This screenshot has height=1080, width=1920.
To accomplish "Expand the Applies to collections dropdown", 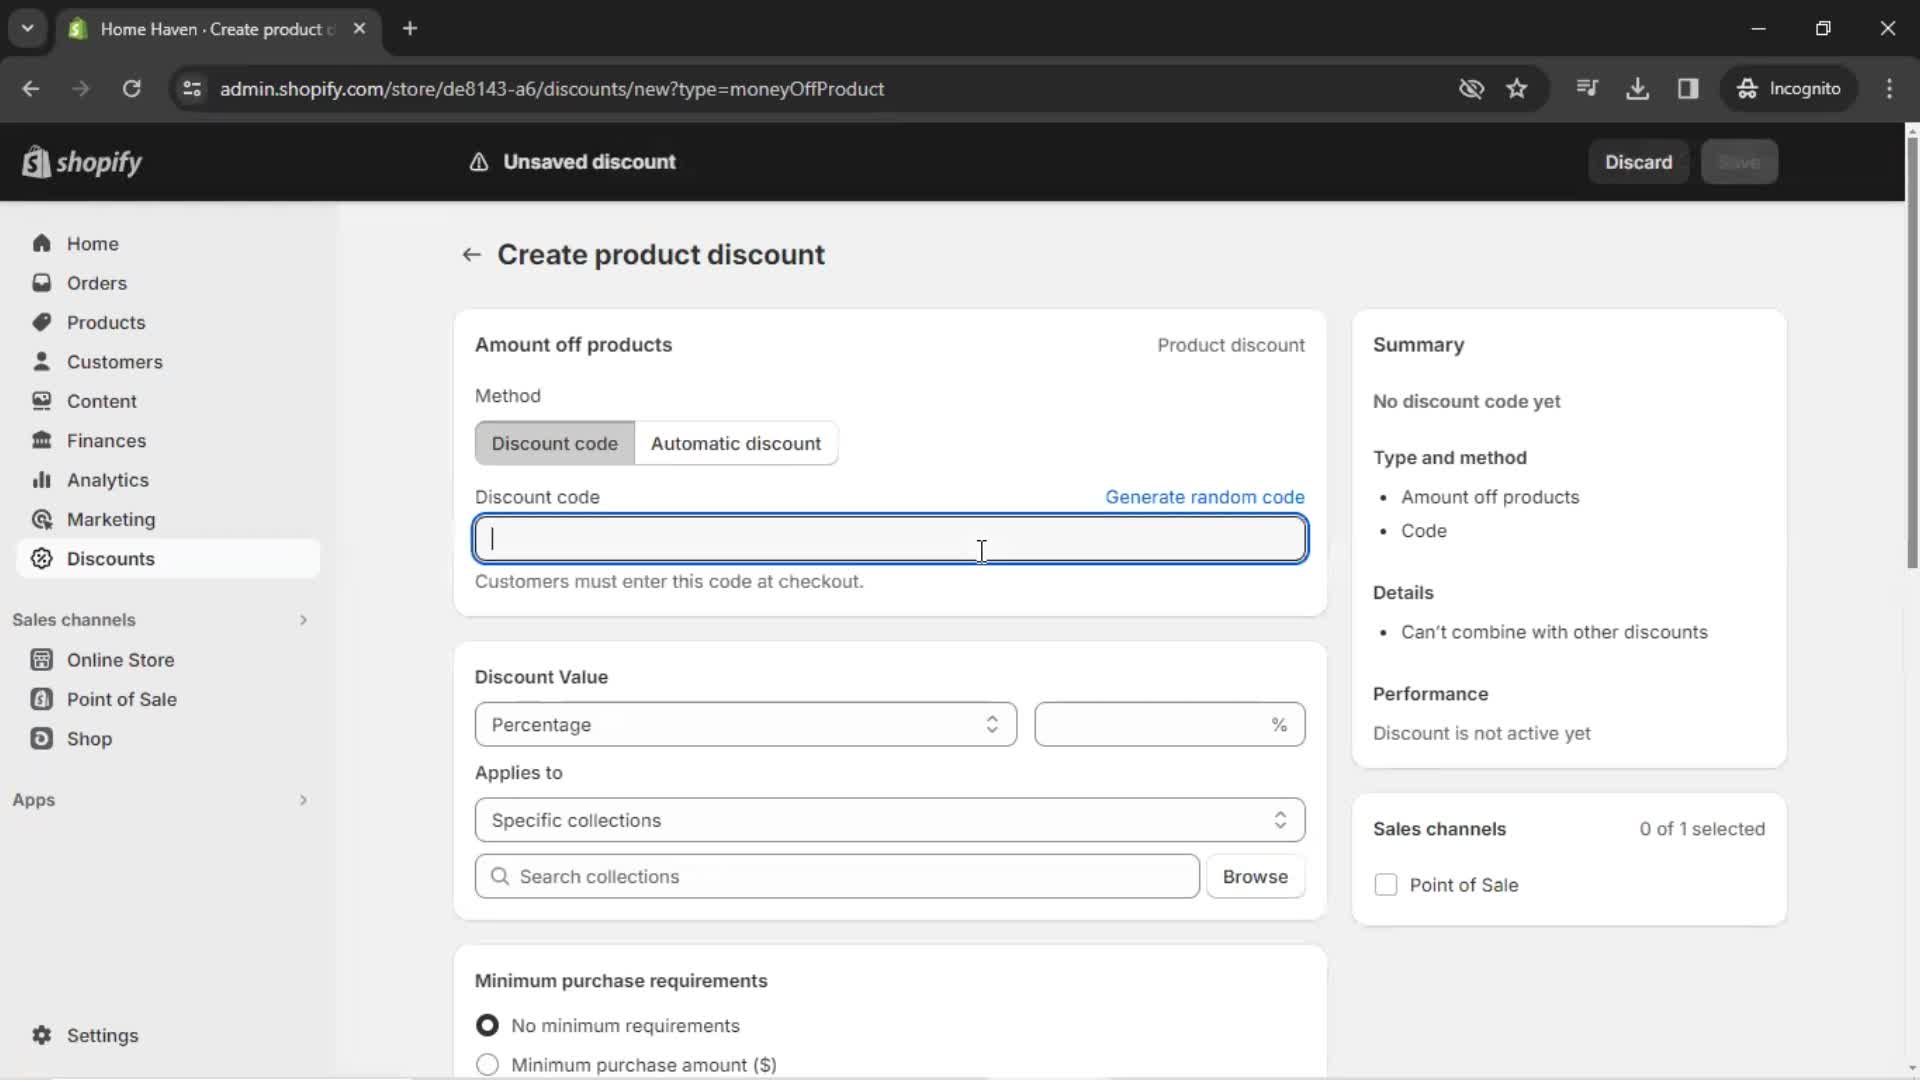I will (x=890, y=820).
